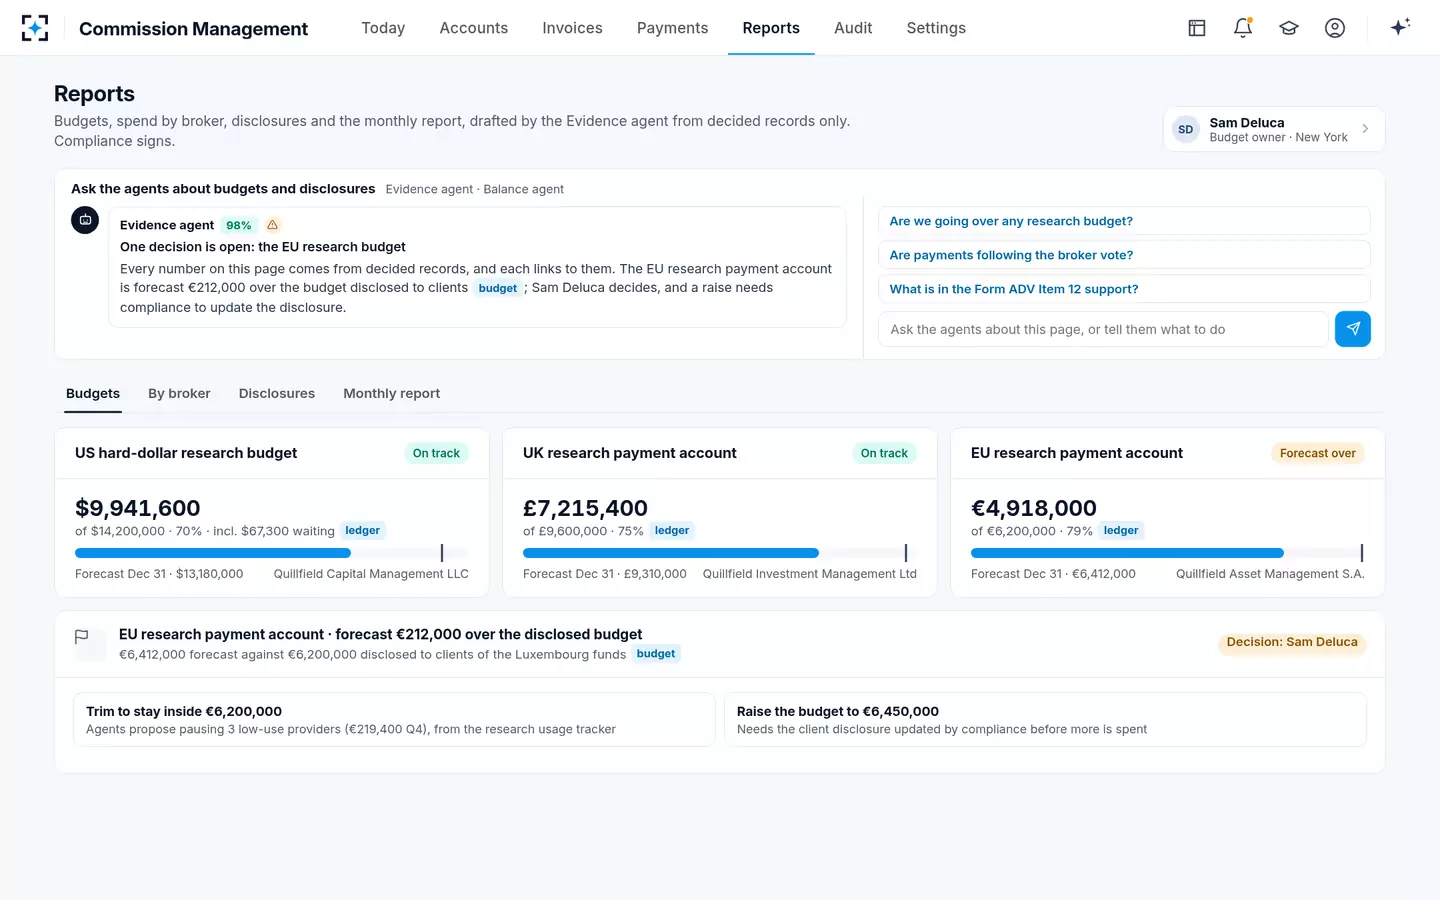
Task: Click the US hard-dollar budget progress bar
Action: tap(271, 553)
